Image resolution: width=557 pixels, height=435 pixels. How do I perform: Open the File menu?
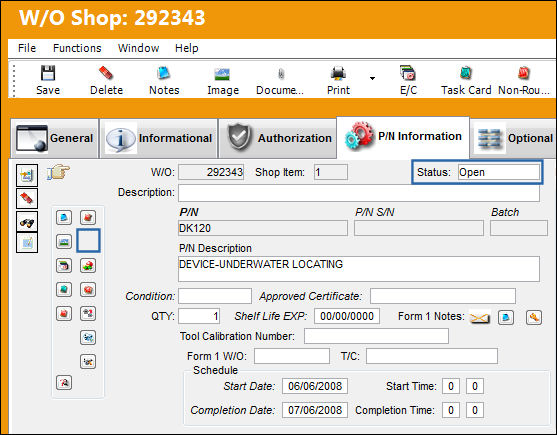click(27, 48)
